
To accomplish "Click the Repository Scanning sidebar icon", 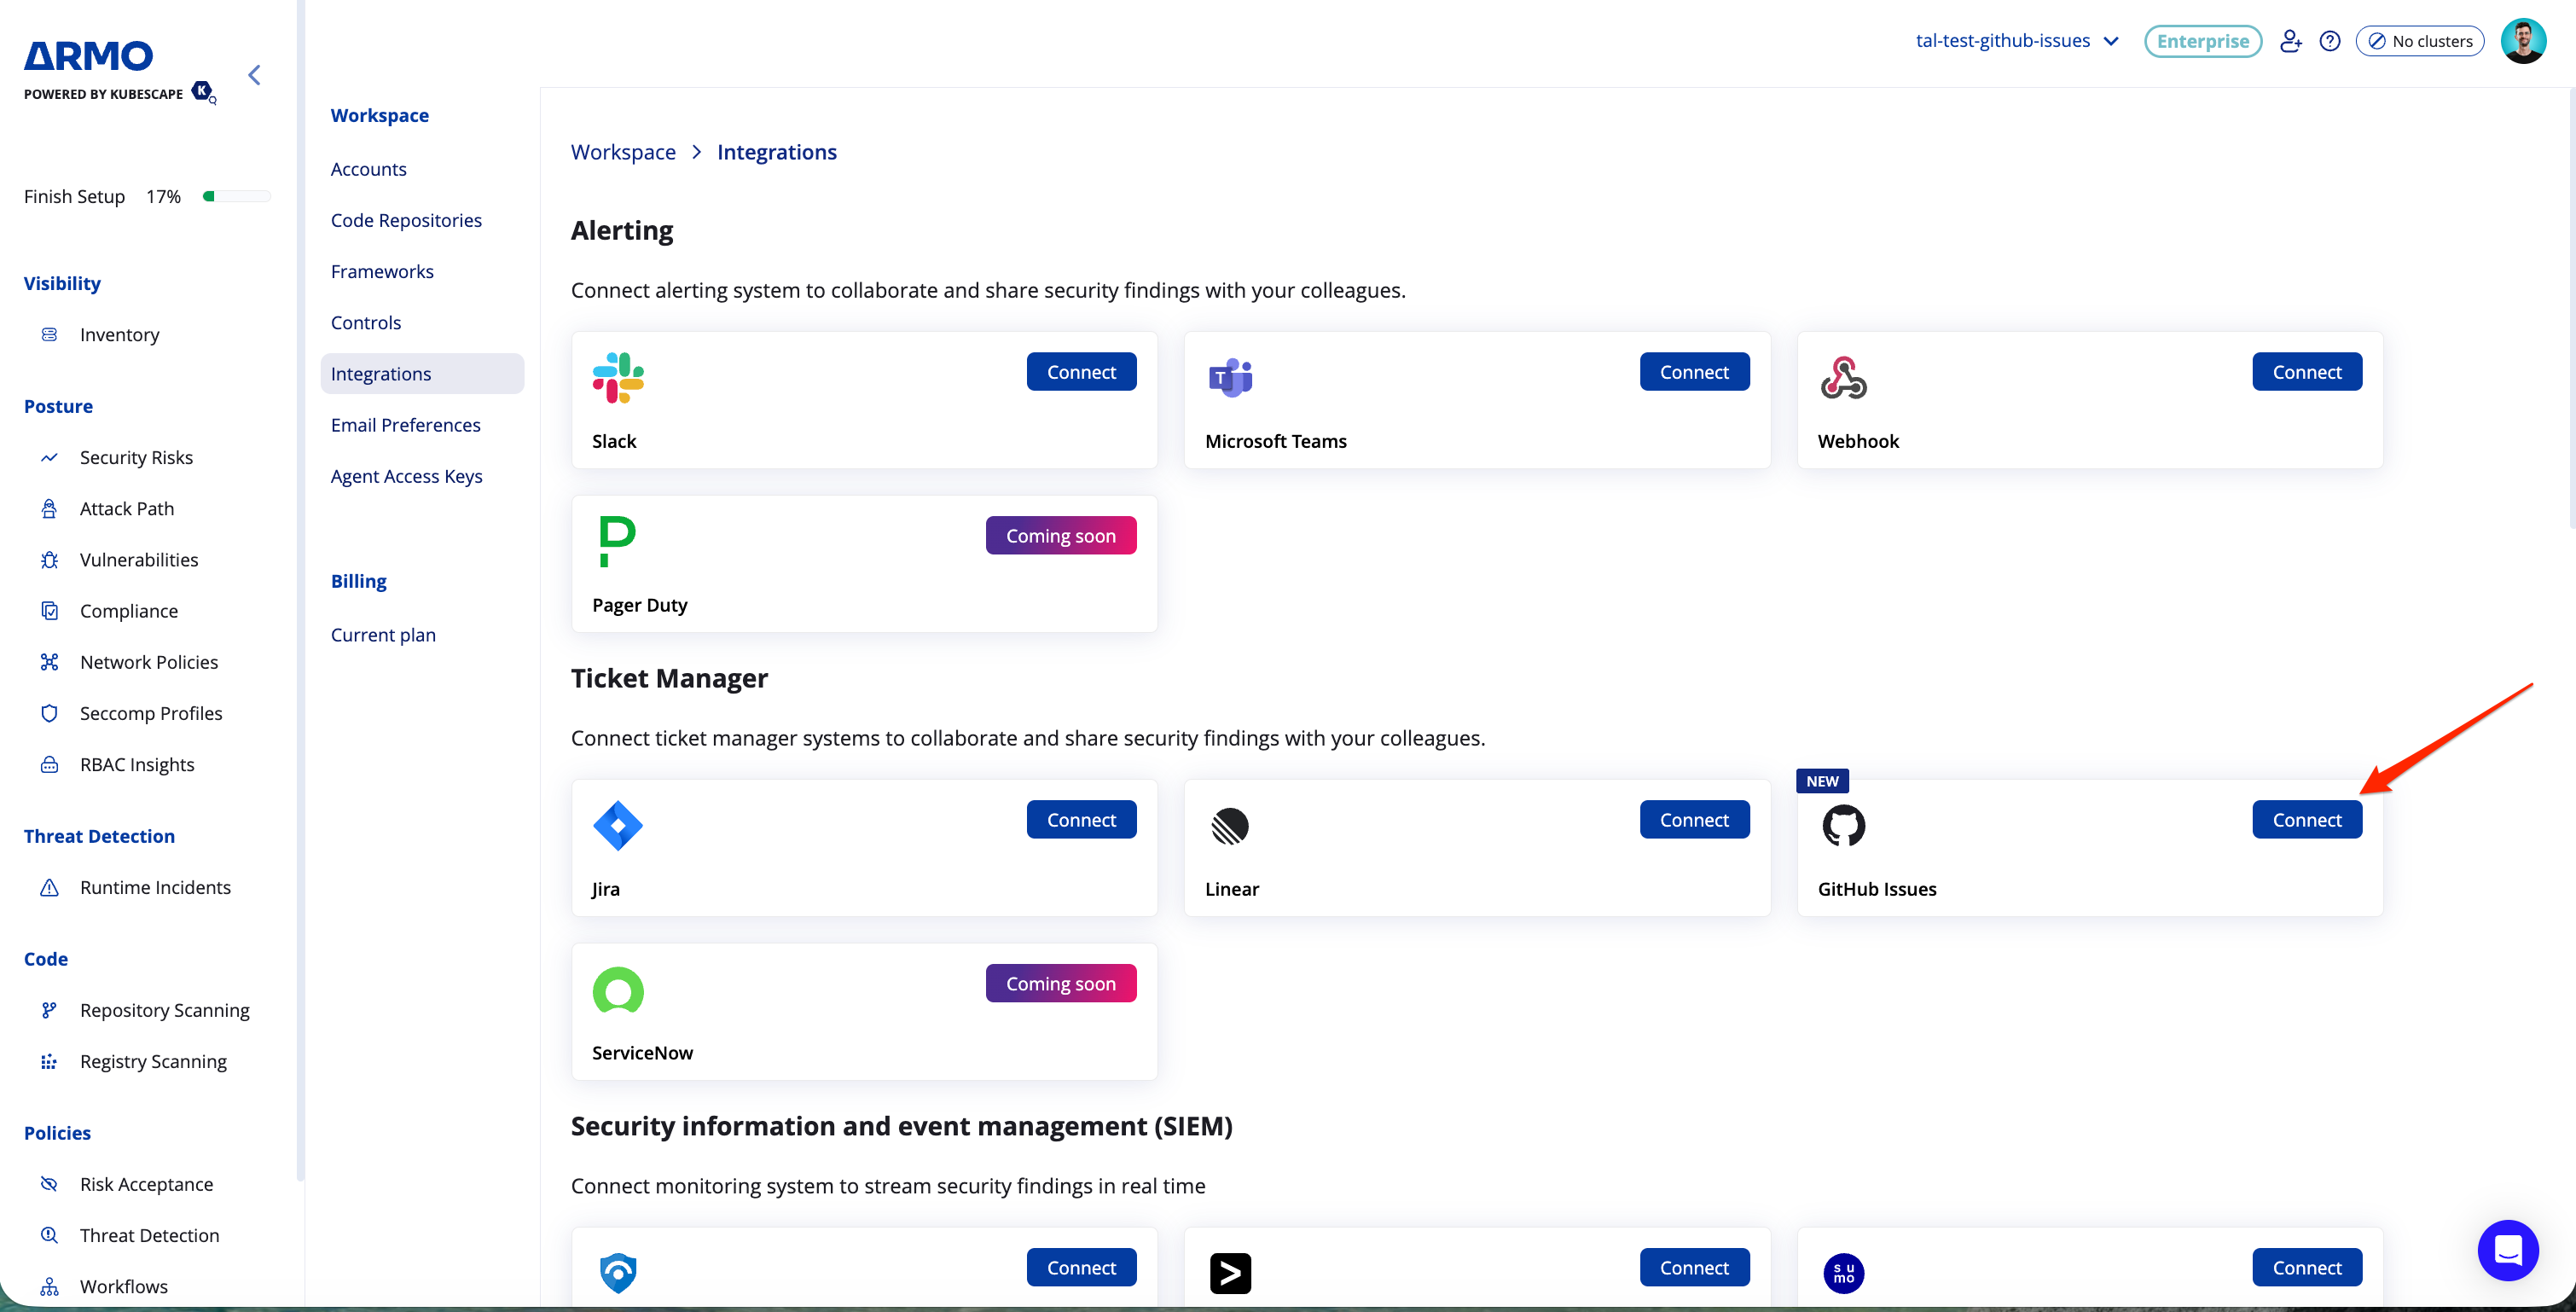I will (x=49, y=1009).
